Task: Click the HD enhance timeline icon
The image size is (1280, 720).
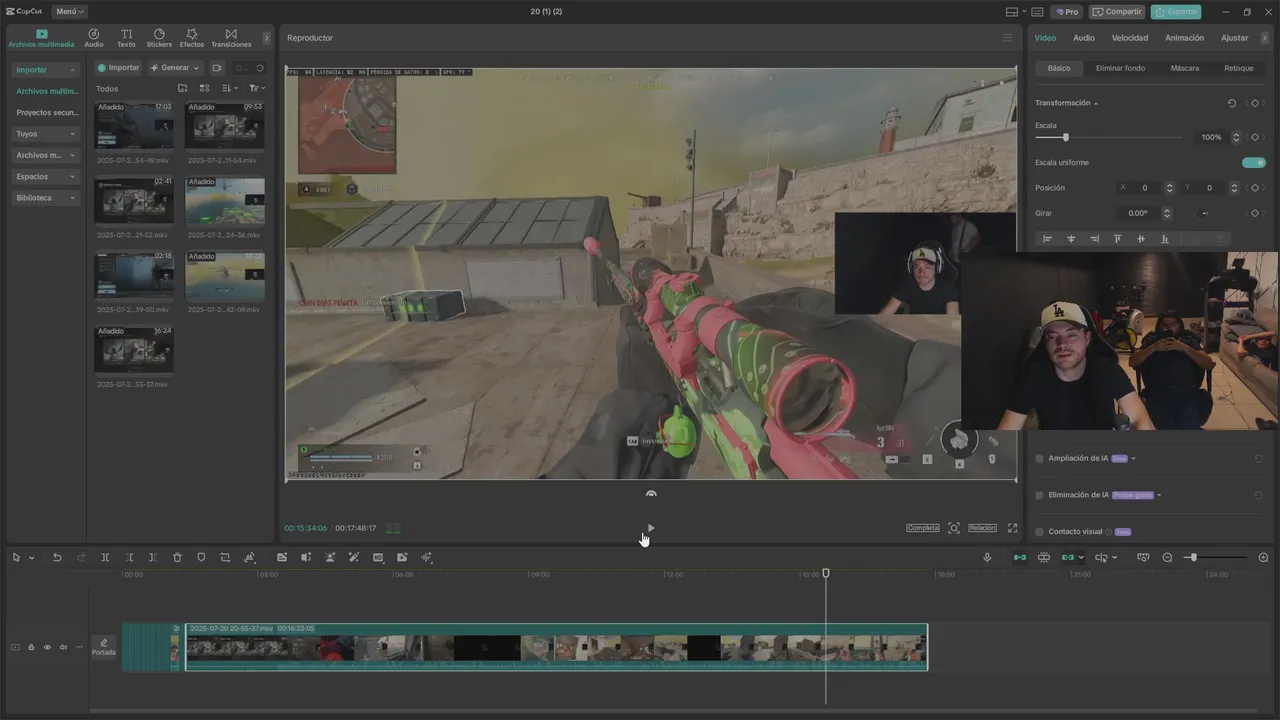Action: point(378,558)
